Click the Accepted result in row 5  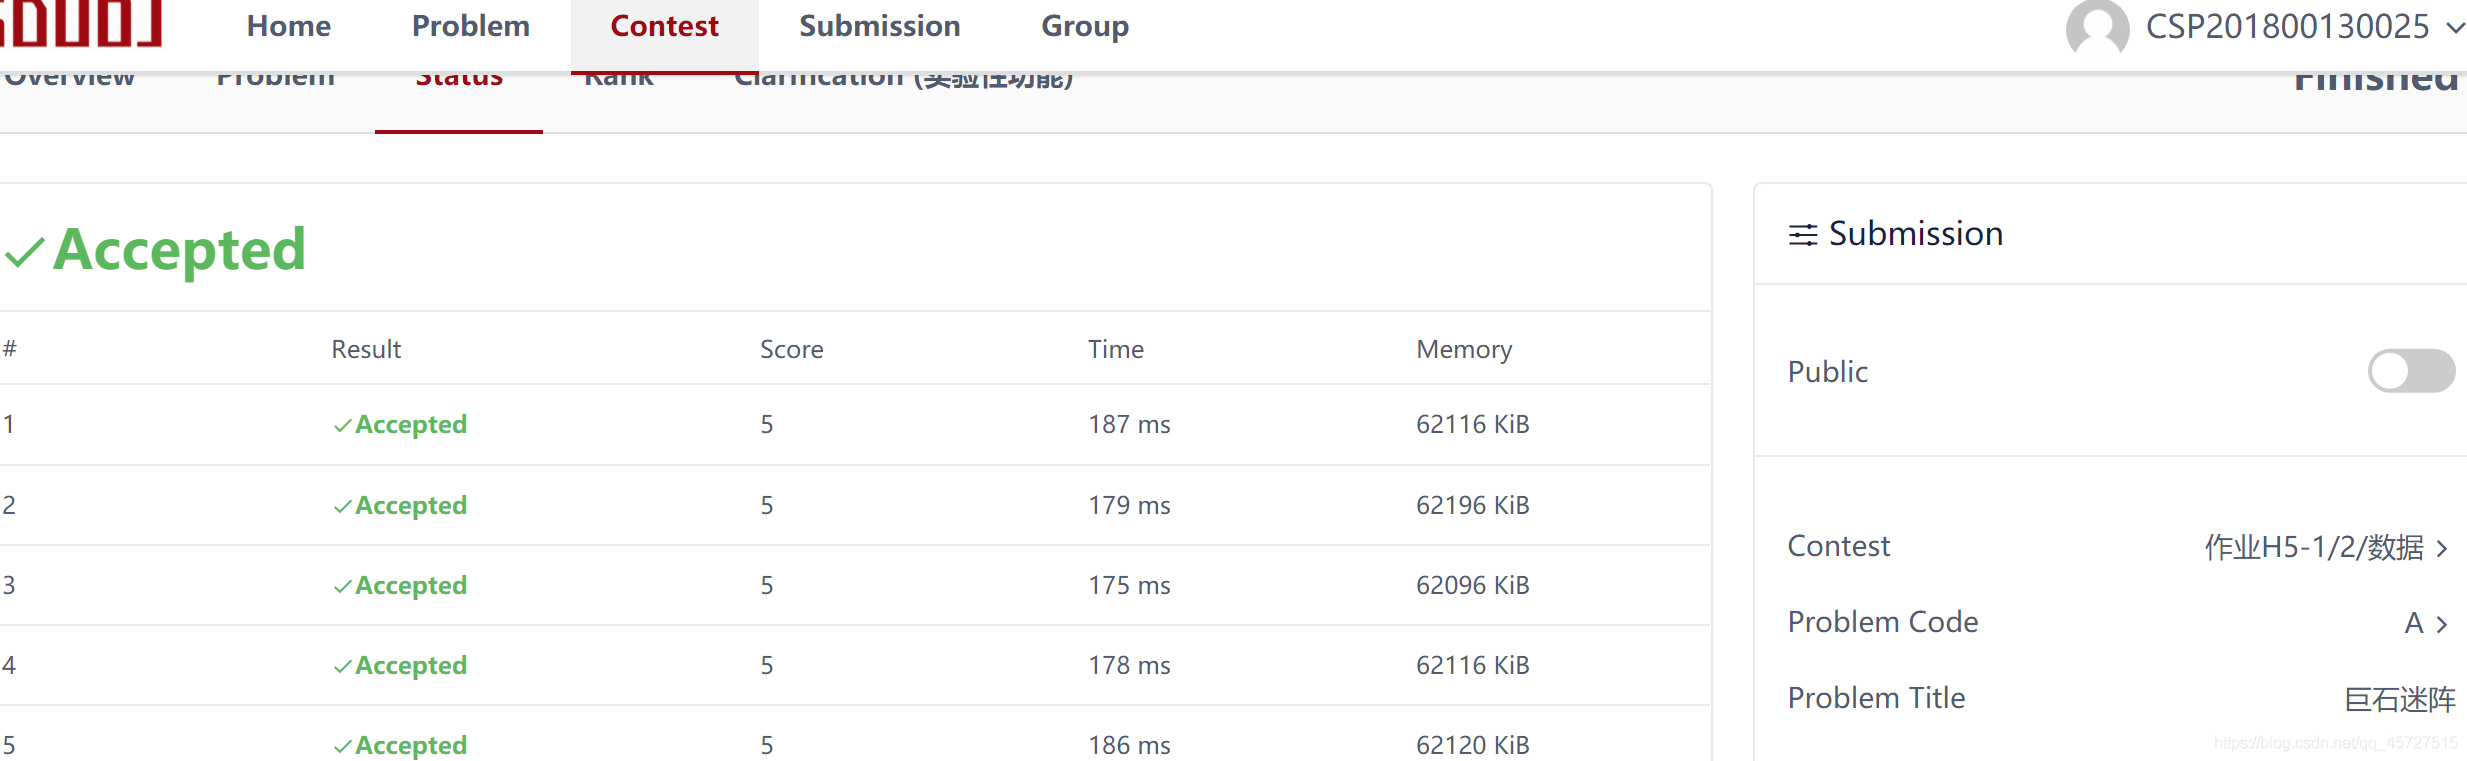pyautogui.click(x=400, y=746)
